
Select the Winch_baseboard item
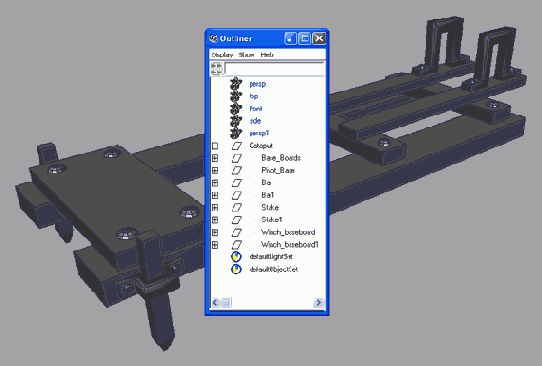pyautogui.click(x=288, y=232)
